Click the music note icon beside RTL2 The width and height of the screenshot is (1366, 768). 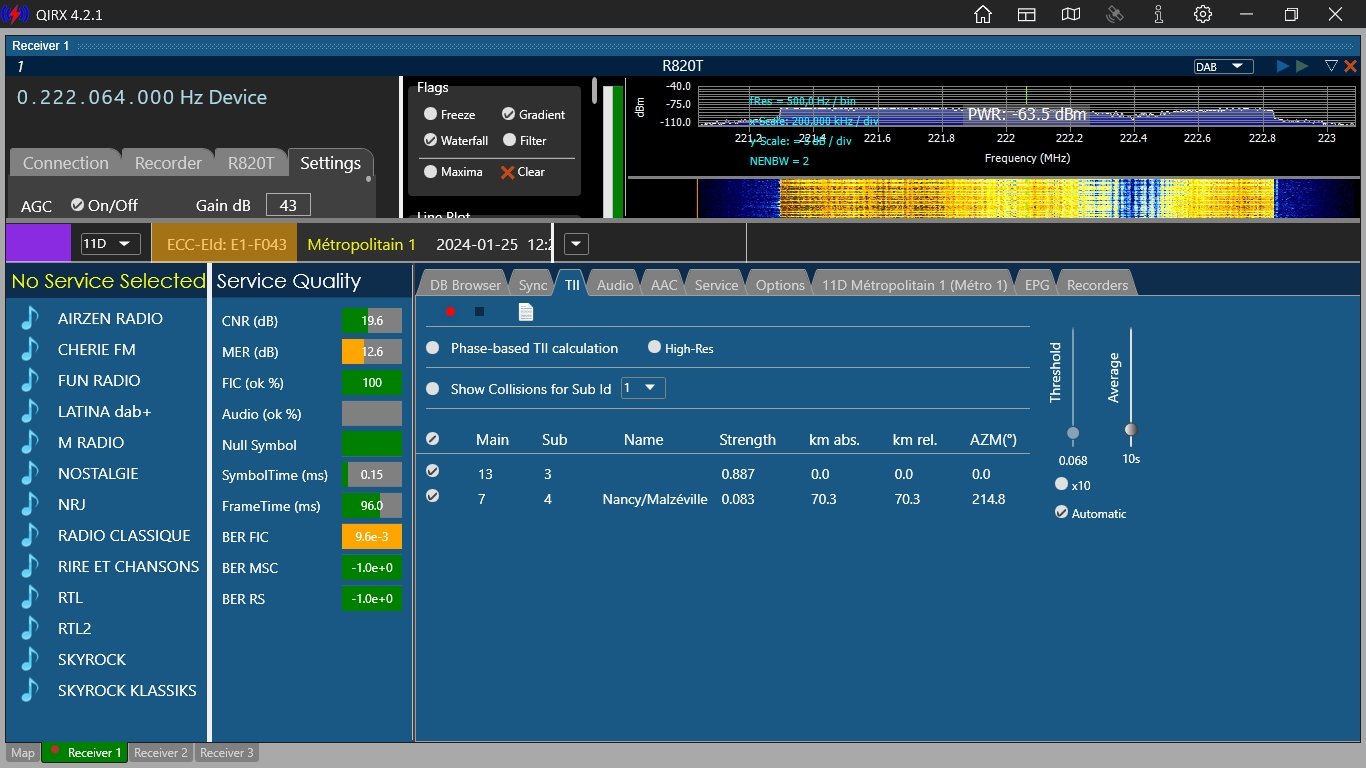click(x=30, y=628)
